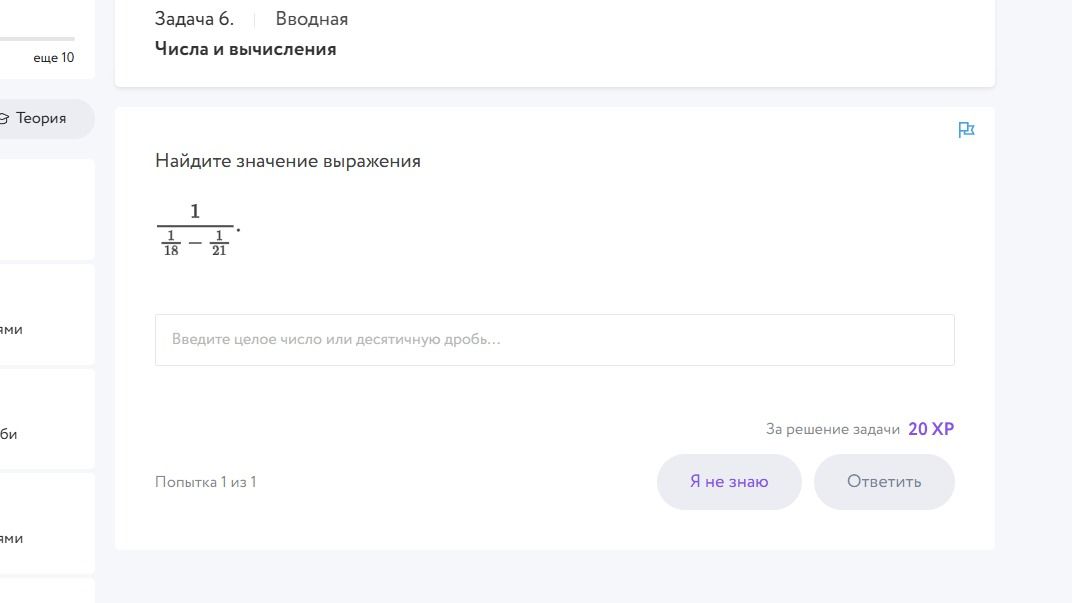1072x603 pixels.
Task: Click the flag report icon on task card
Action: tap(966, 129)
